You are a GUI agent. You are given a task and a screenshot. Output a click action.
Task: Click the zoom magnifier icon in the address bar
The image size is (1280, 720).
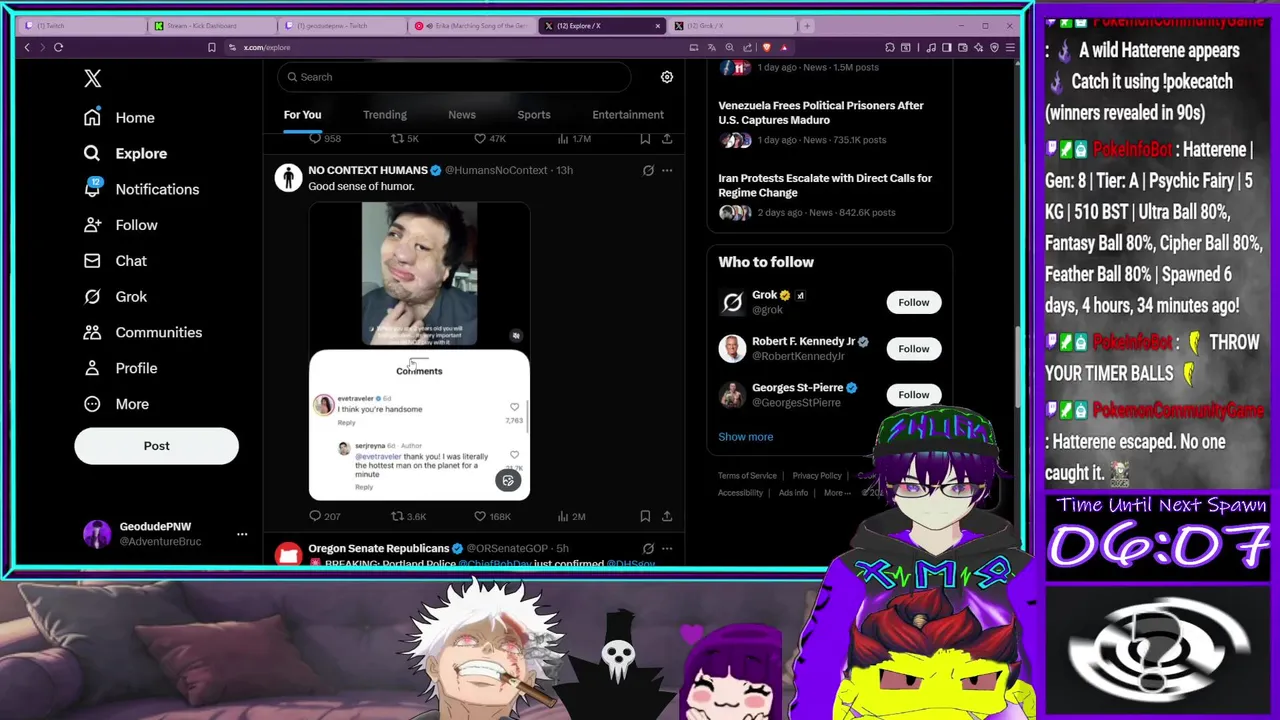pyautogui.click(x=729, y=47)
